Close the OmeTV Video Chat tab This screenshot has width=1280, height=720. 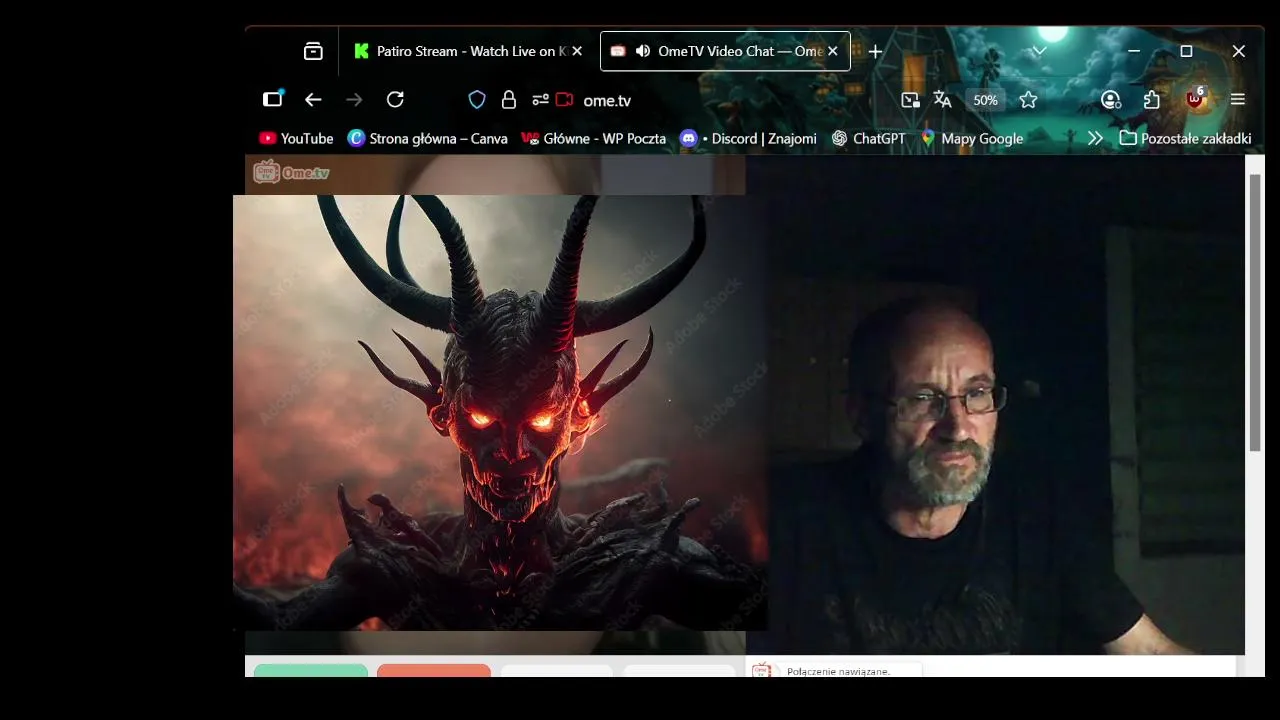832,51
